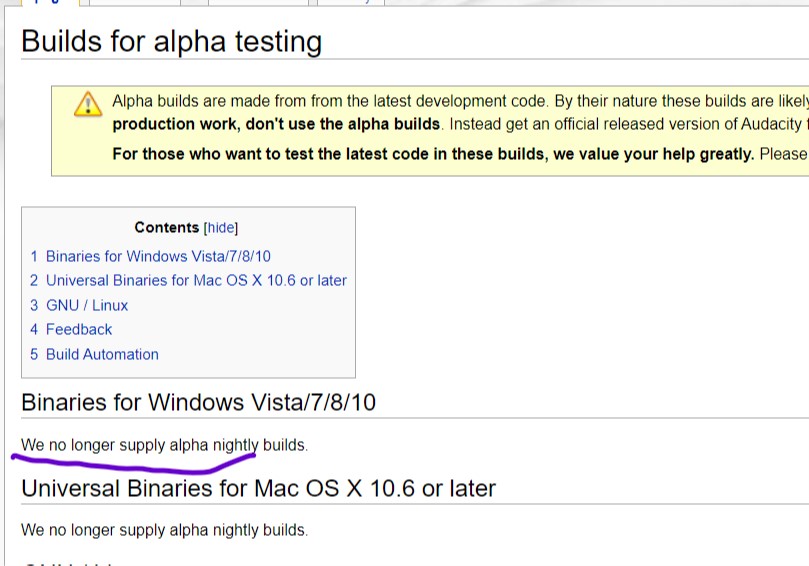Viewport: 809px width, 566px height.
Task: Click the nightly builds sentence under Mac heading
Action: tap(165, 530)
